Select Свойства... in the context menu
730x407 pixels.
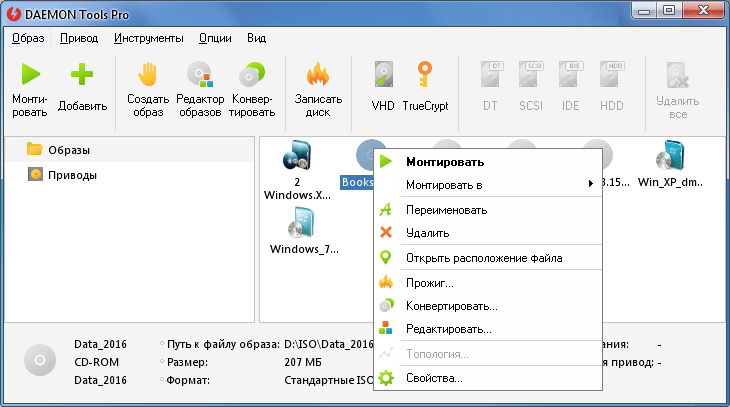click(434, 379)
